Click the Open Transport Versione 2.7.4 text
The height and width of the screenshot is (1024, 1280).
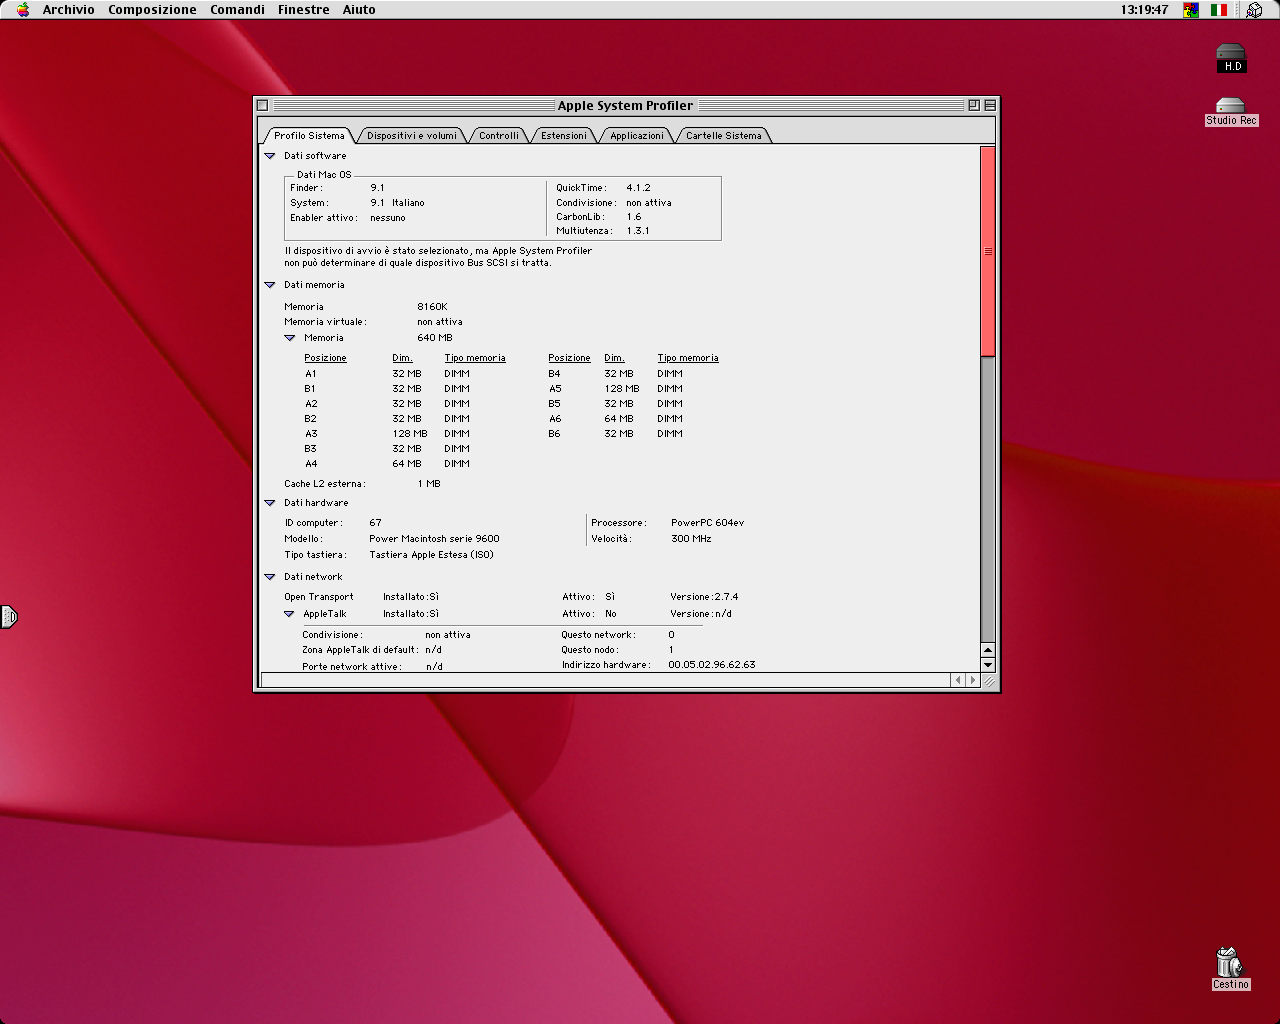pos(704,597)
